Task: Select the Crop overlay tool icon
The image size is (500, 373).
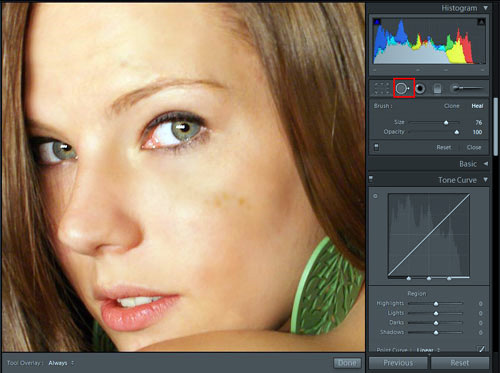Action: point(382,89)
